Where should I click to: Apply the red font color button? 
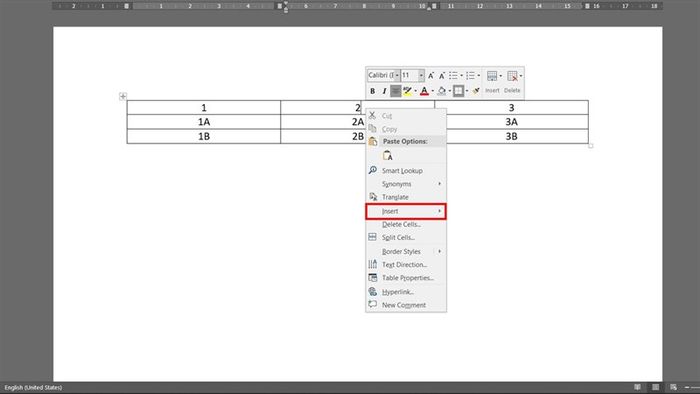pyautogui.click(x=424, y=91)
